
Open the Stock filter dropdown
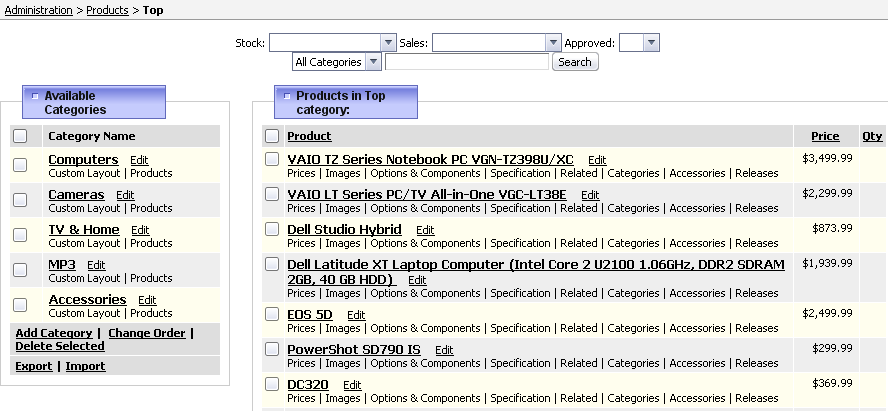[332, 42]
